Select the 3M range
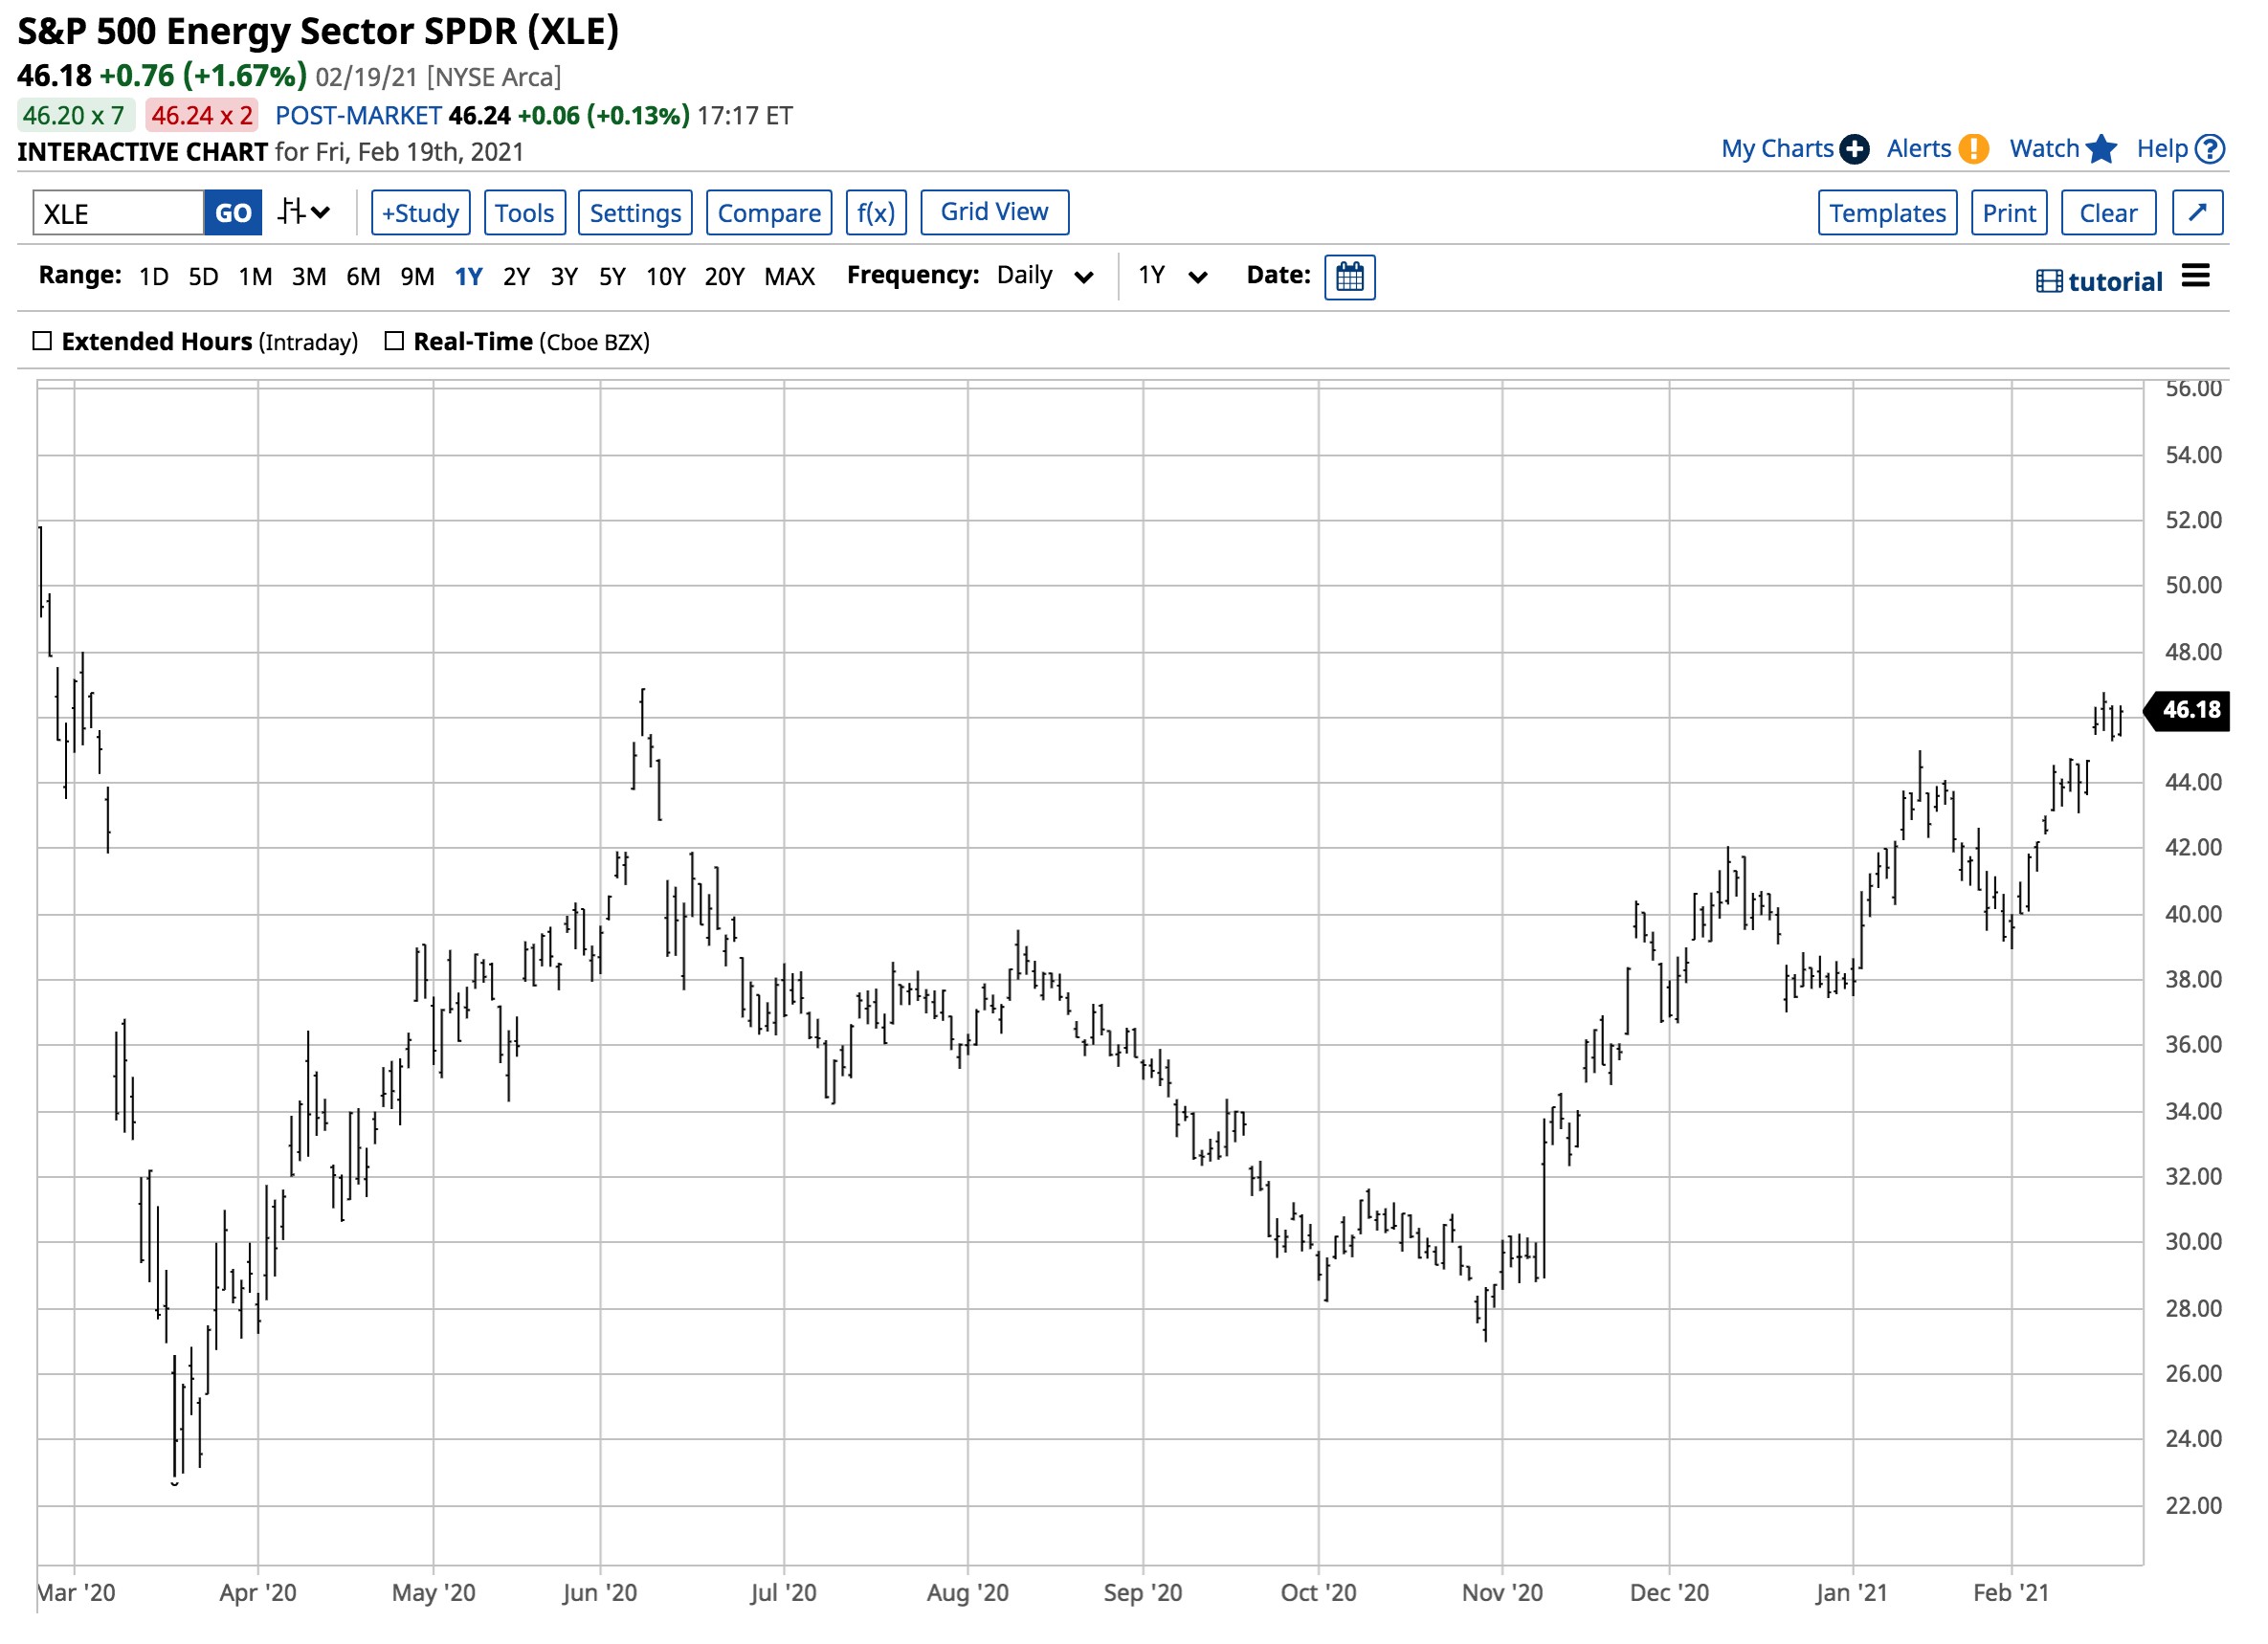Screen dimensions: 2268x1644 tap(309, 277)
